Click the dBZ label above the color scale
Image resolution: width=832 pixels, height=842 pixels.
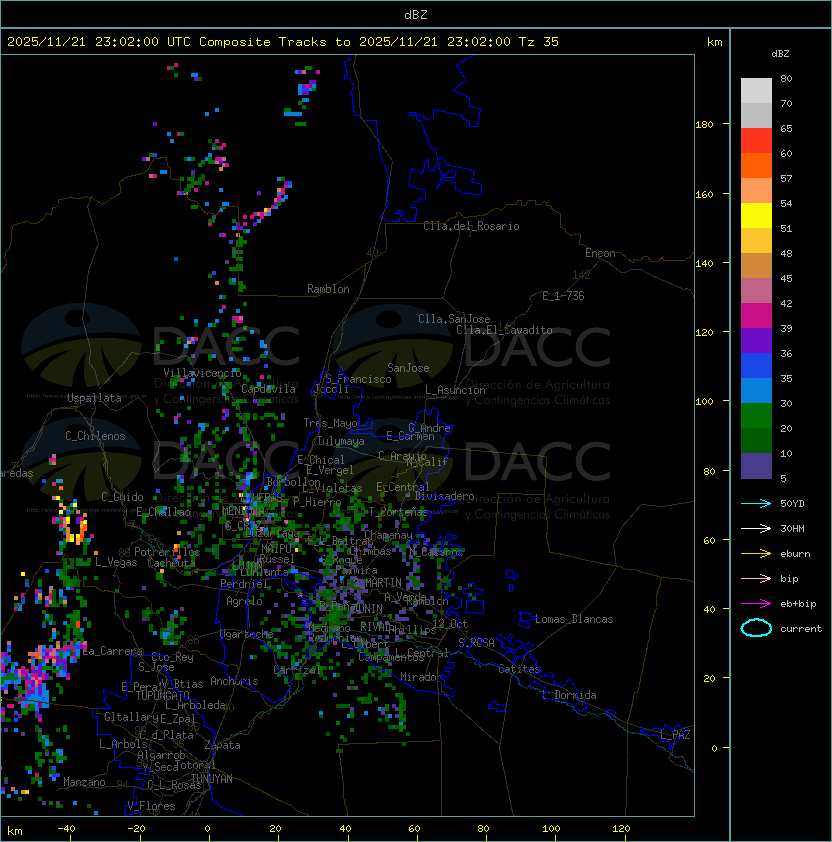(x=780, y=54)
